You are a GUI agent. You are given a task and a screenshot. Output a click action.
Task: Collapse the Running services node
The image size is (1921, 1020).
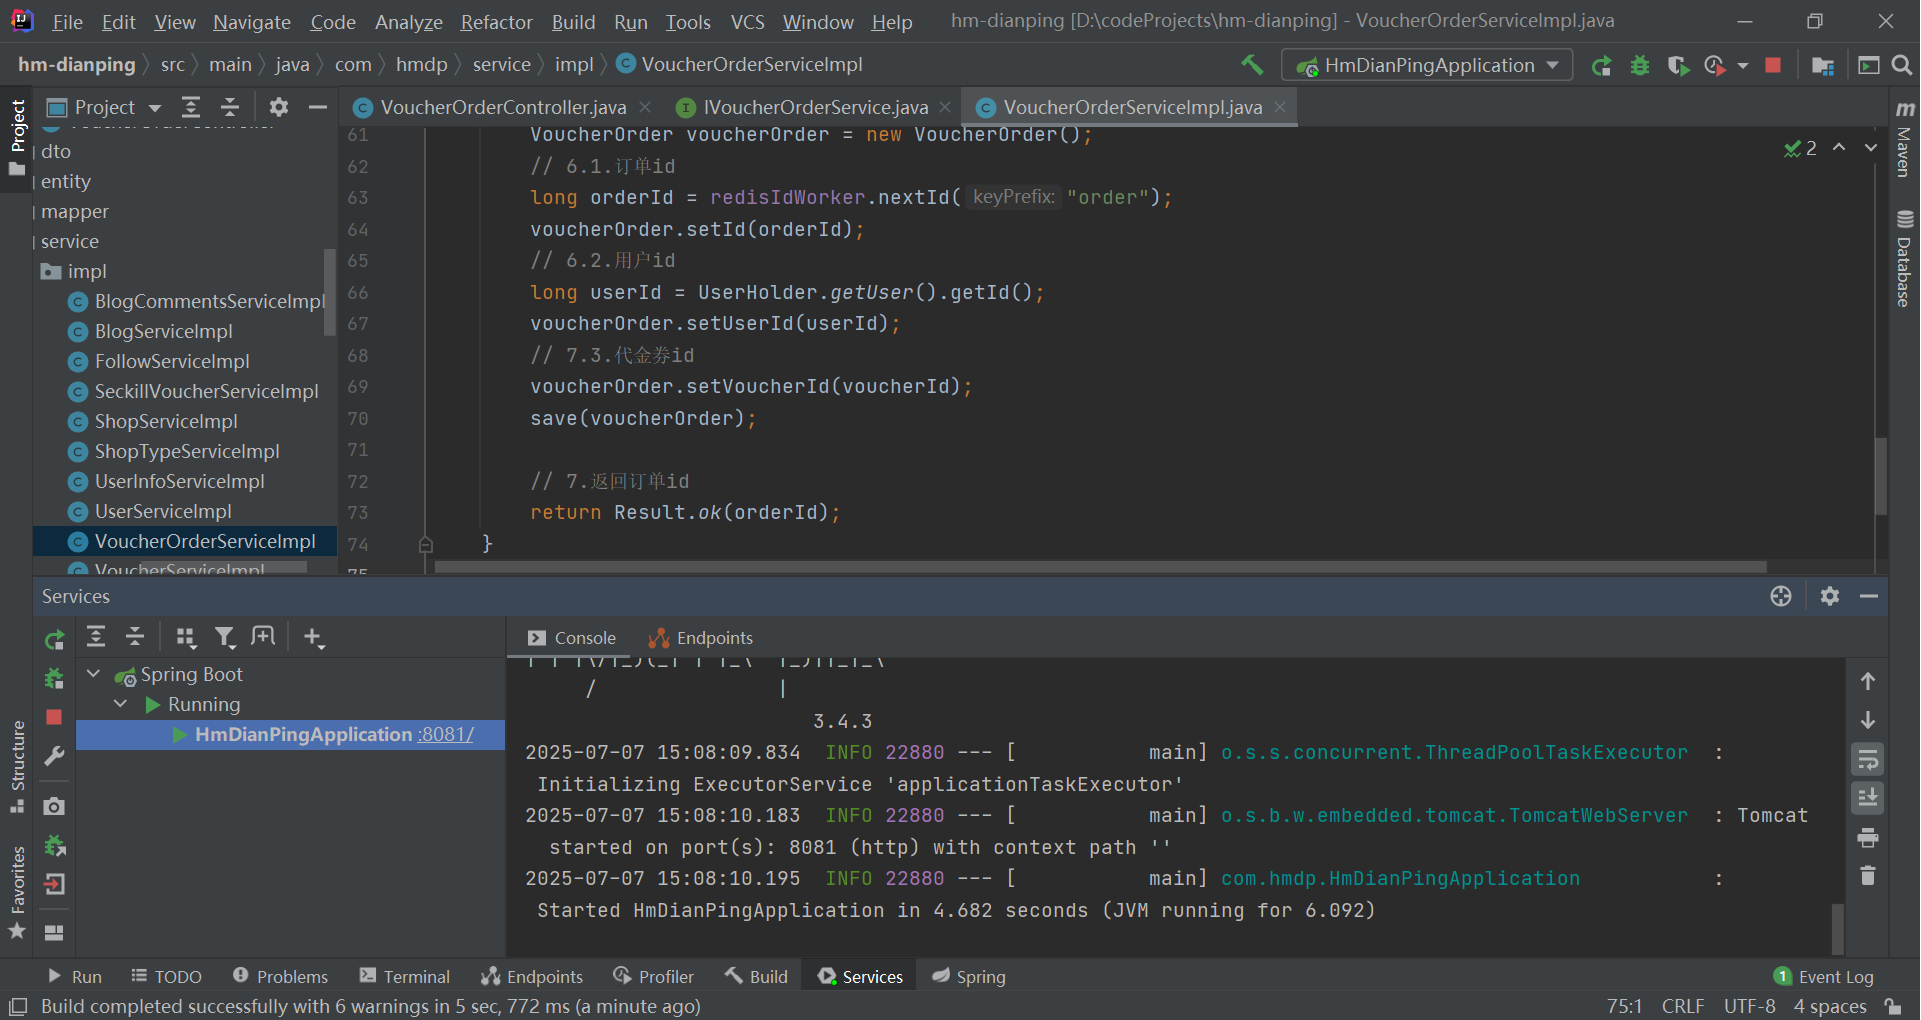(x=121, y=704)
